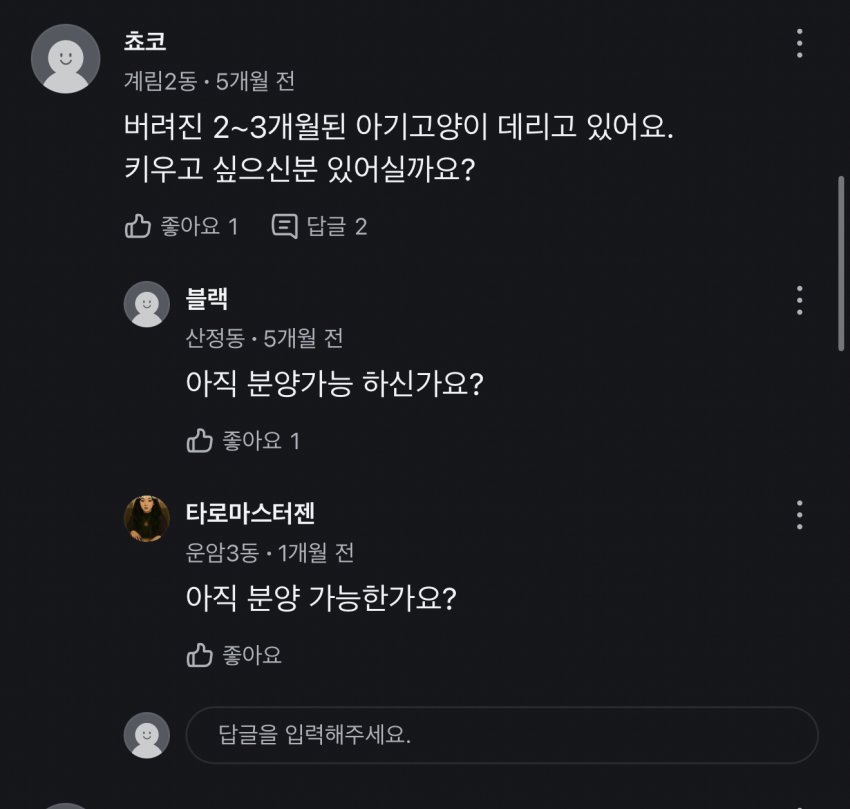
Task: Click the thumbs-up icon under 아직 분양가능 하신가요?
Action: click(x=200, y=440)
